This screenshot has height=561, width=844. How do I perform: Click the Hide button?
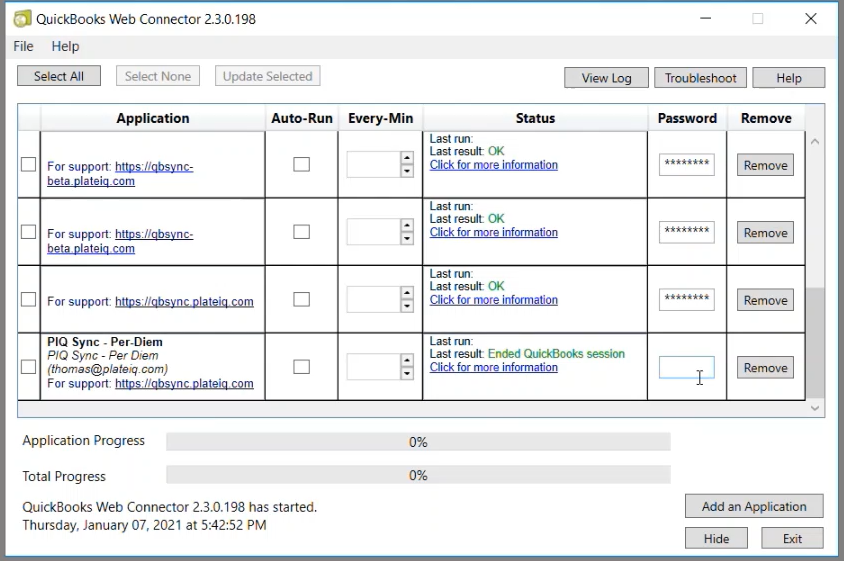pos(716,538)
